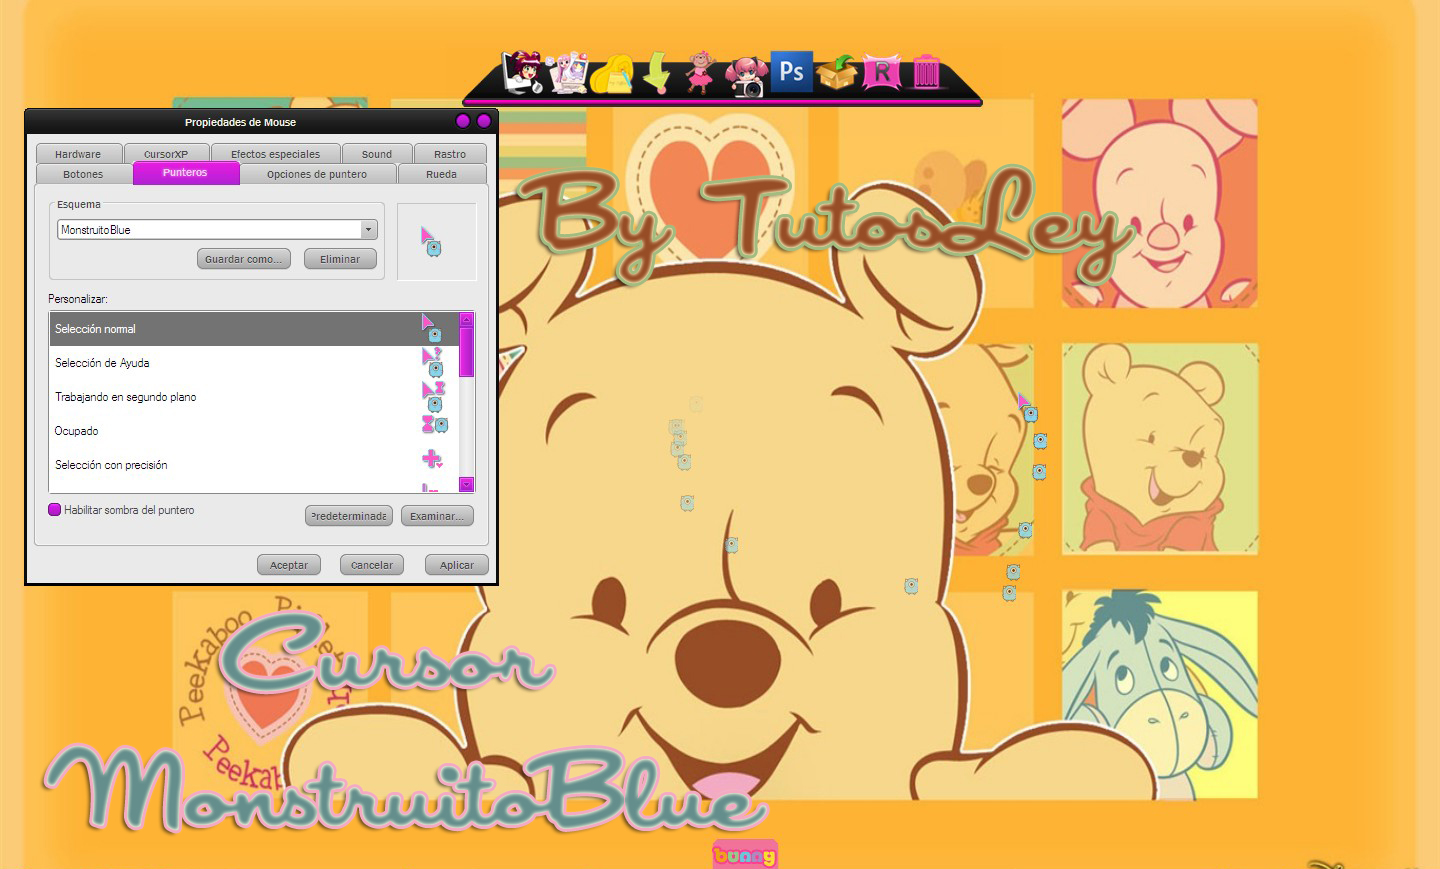Viewport: 1440px width, 869px height.
Task: Click the Eliminar button
Action: point(340,259)
